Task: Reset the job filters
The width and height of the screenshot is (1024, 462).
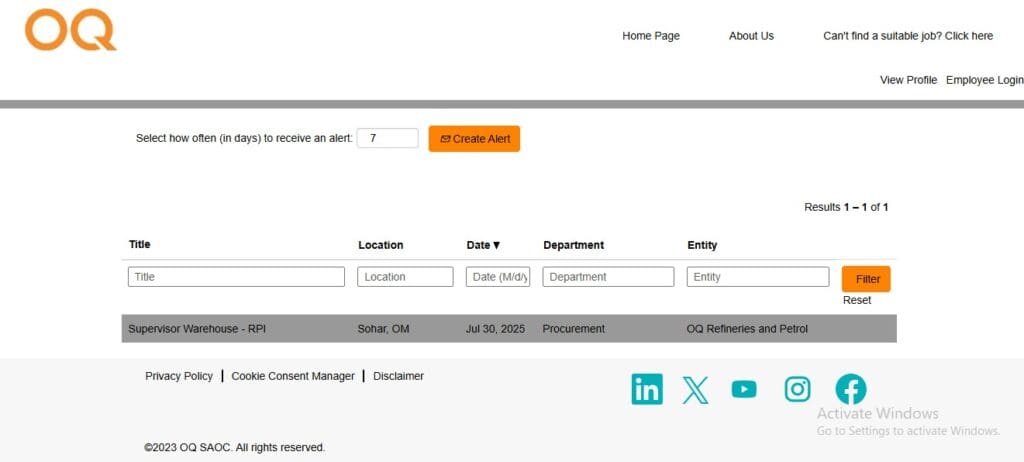Action: (x=857, y=300)
